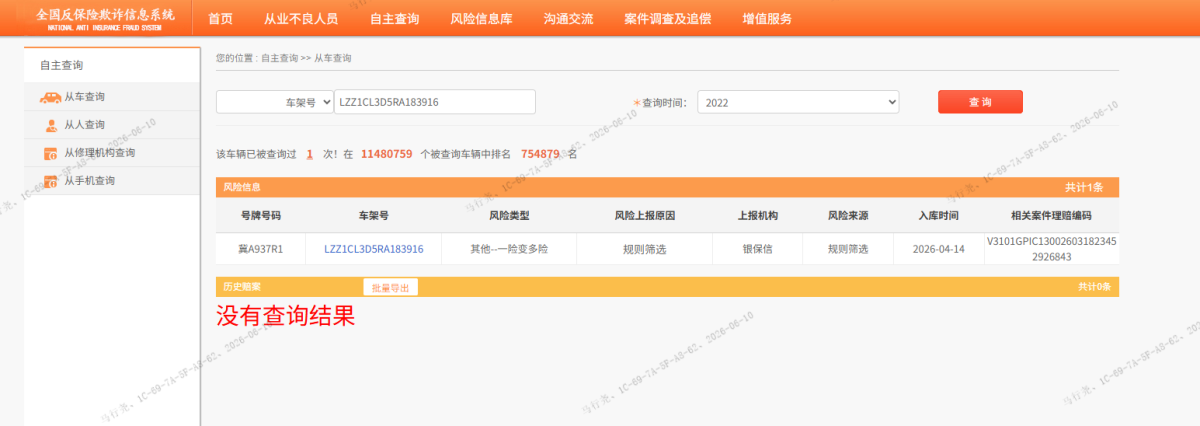The height and width of the screenshot is (426, 1200).
Task: Click the 风险类型 column header
Action: (509, 215)
